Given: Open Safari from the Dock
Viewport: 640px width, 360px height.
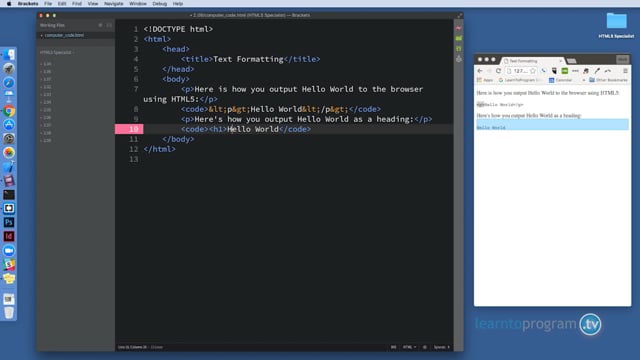Looking at the screenshot, I should click(x=9, y=83).
